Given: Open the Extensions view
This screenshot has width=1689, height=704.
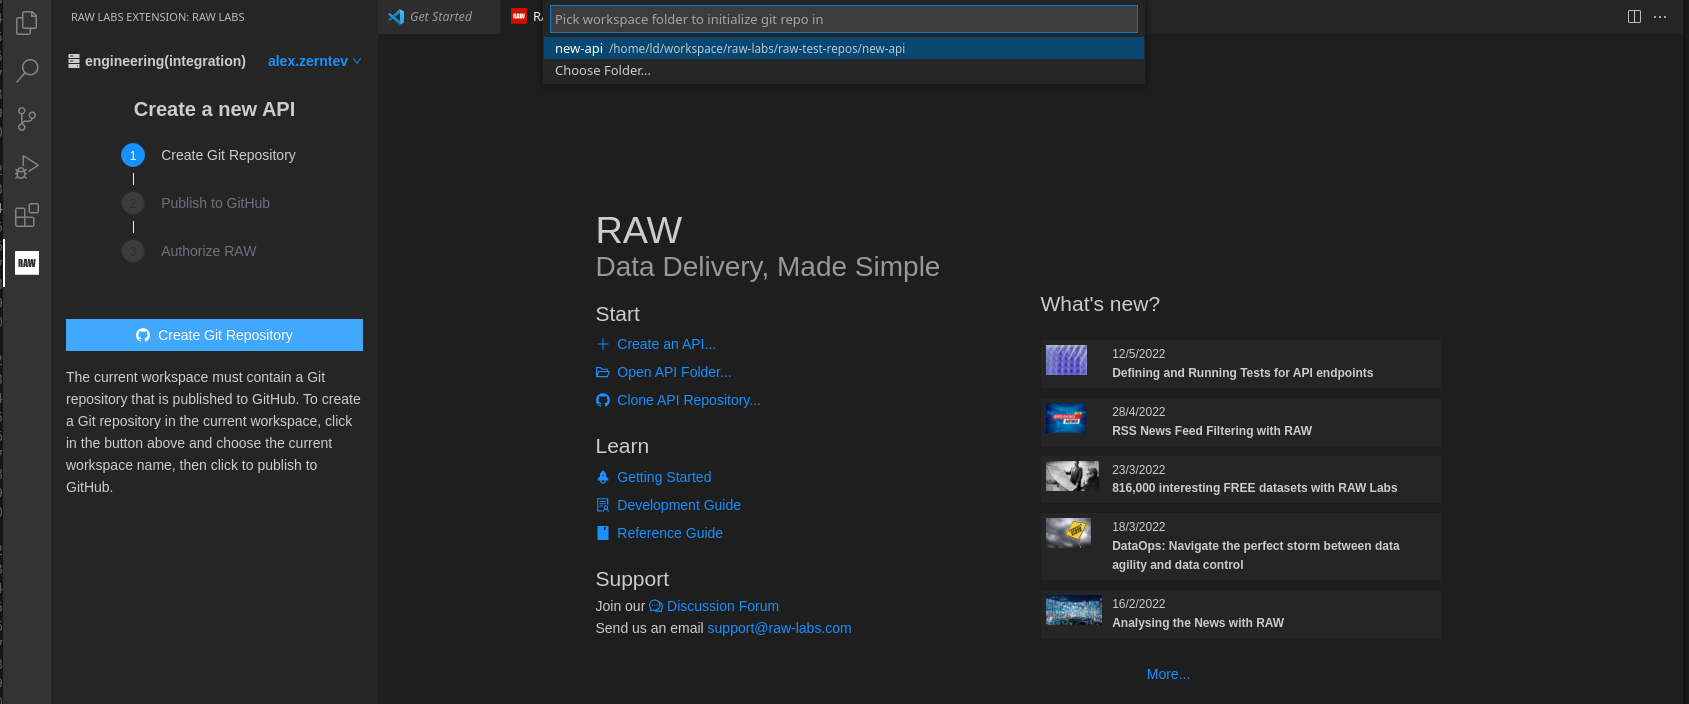Looking at the screenshot, I should (x=27, y=215).
